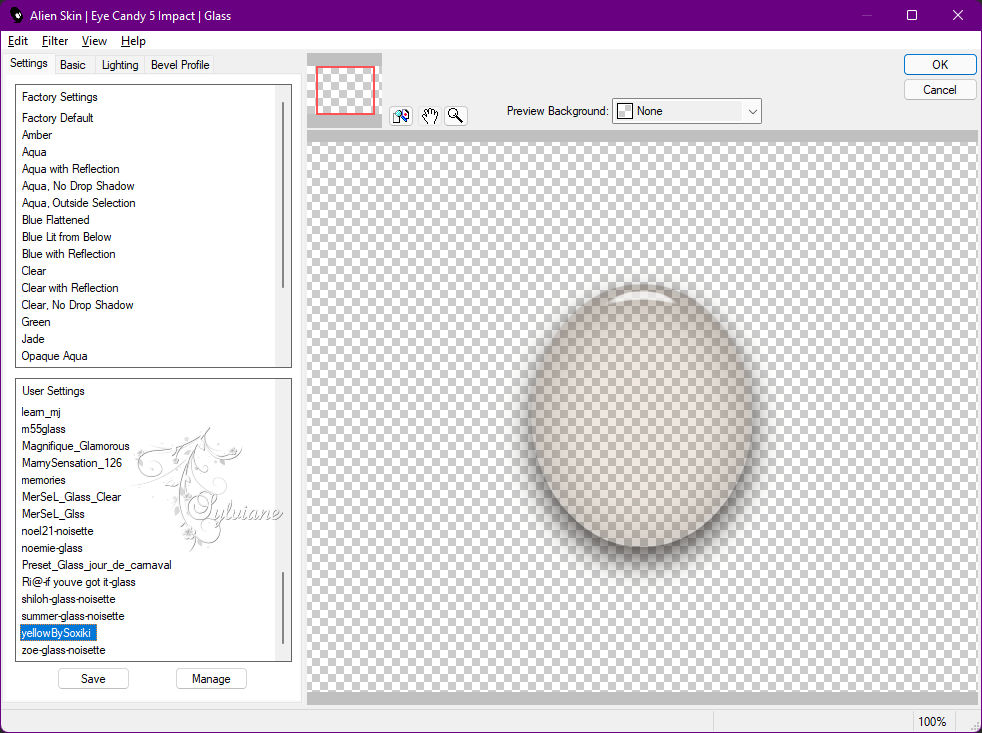Click the navigator preview thumbnail
This screenshot has height=733, width=982.
pos(345,91)
